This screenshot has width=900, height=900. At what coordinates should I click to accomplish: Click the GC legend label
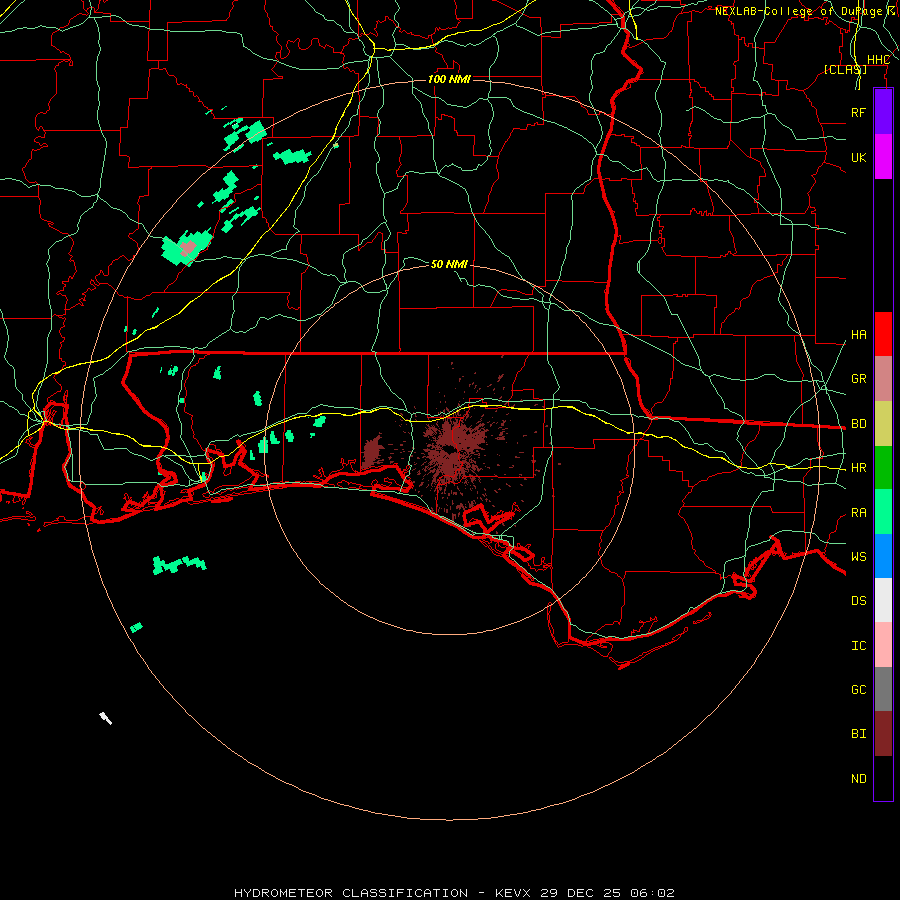pyautogui.click(x=858, y=689)
